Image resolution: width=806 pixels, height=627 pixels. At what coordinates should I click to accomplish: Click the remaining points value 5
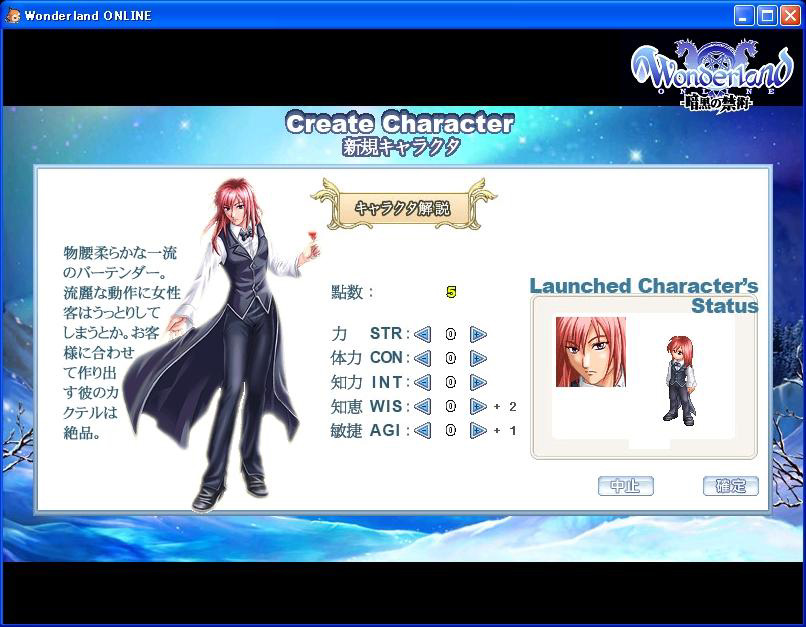click(451, 292)
